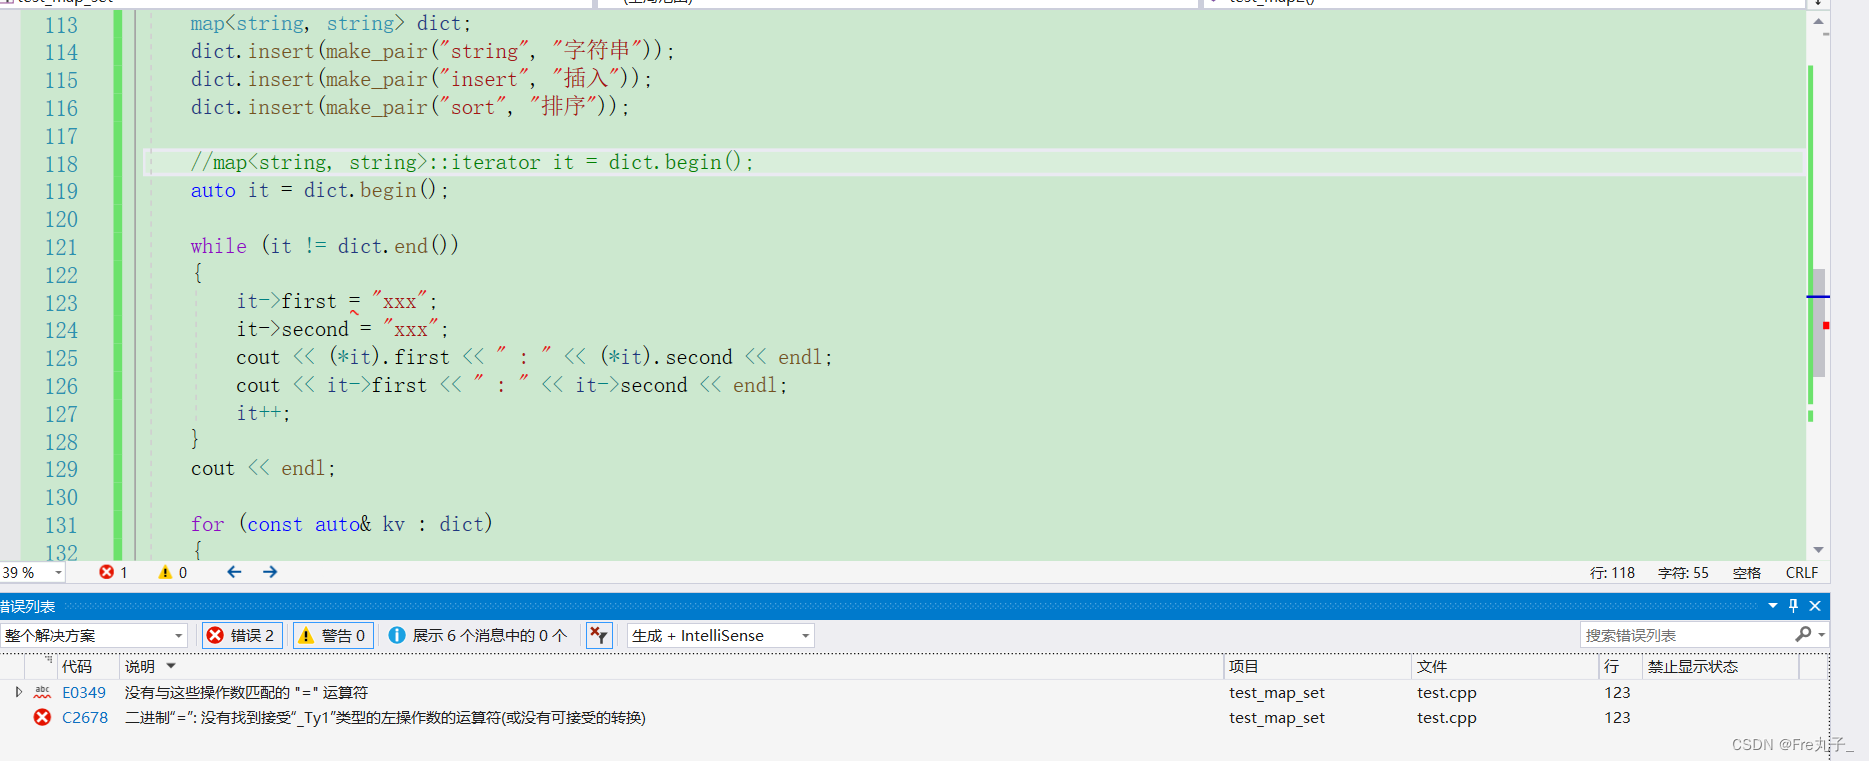Viewport: 1869px width, 761px height.
Task: Click the search error list input field
Action: 1686,635
